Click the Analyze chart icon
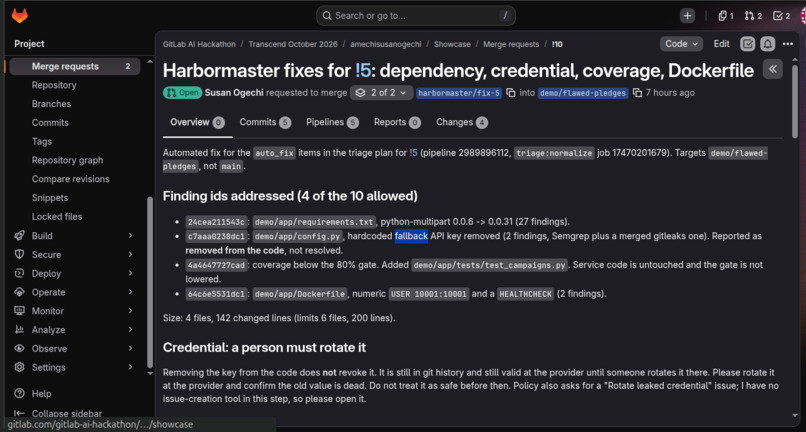 20,330
